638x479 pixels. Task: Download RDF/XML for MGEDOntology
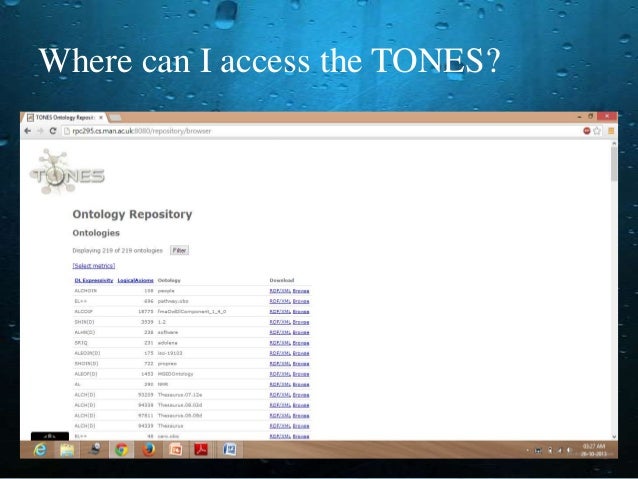pos(280,374)
